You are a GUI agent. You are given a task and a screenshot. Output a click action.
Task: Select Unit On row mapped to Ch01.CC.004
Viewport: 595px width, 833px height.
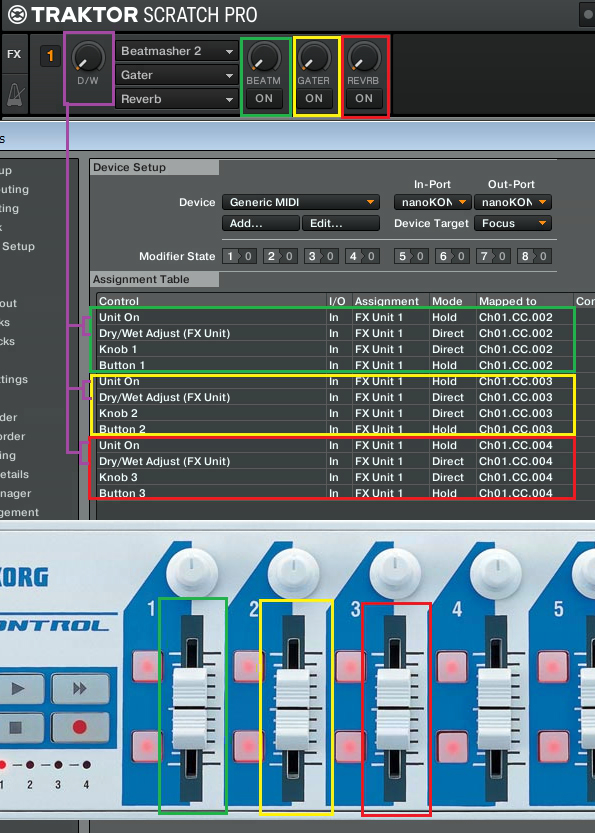pos(335,445)
